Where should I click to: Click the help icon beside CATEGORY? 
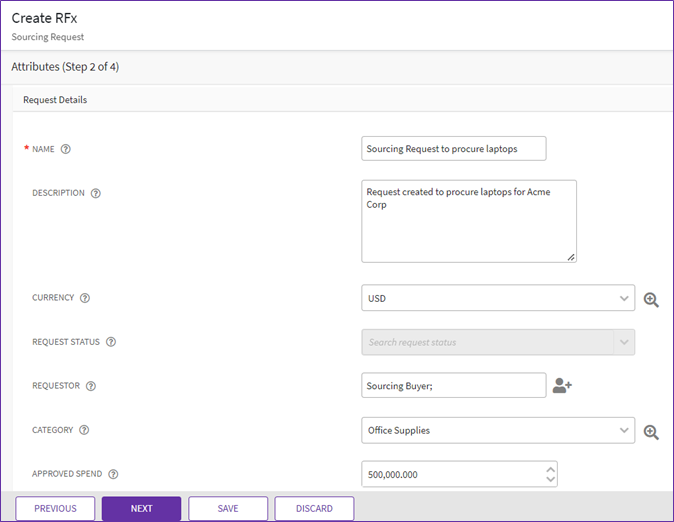coord(84,430)
